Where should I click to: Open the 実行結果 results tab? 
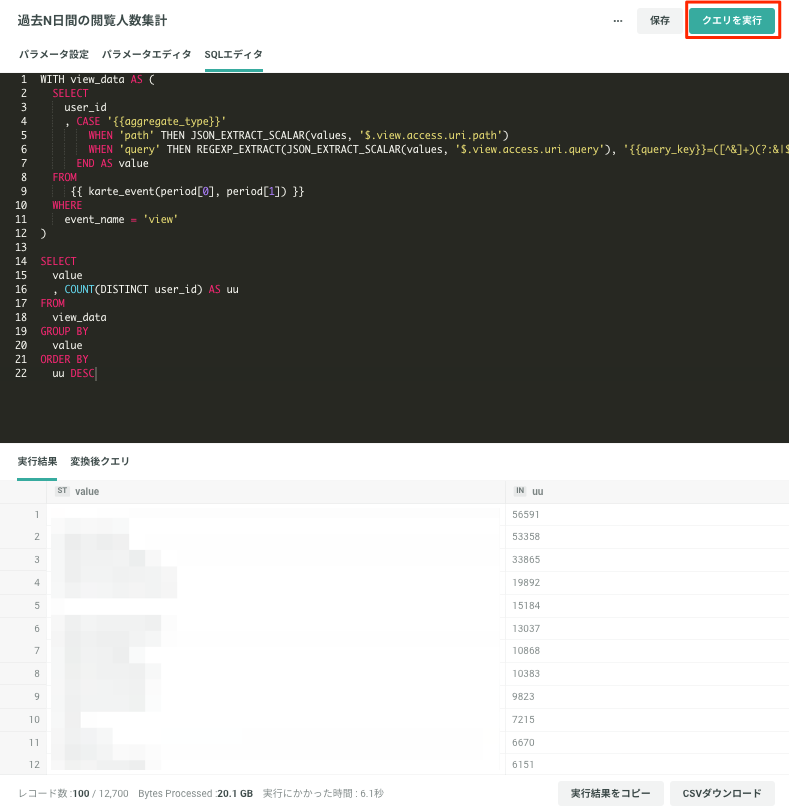pos(37,461)
